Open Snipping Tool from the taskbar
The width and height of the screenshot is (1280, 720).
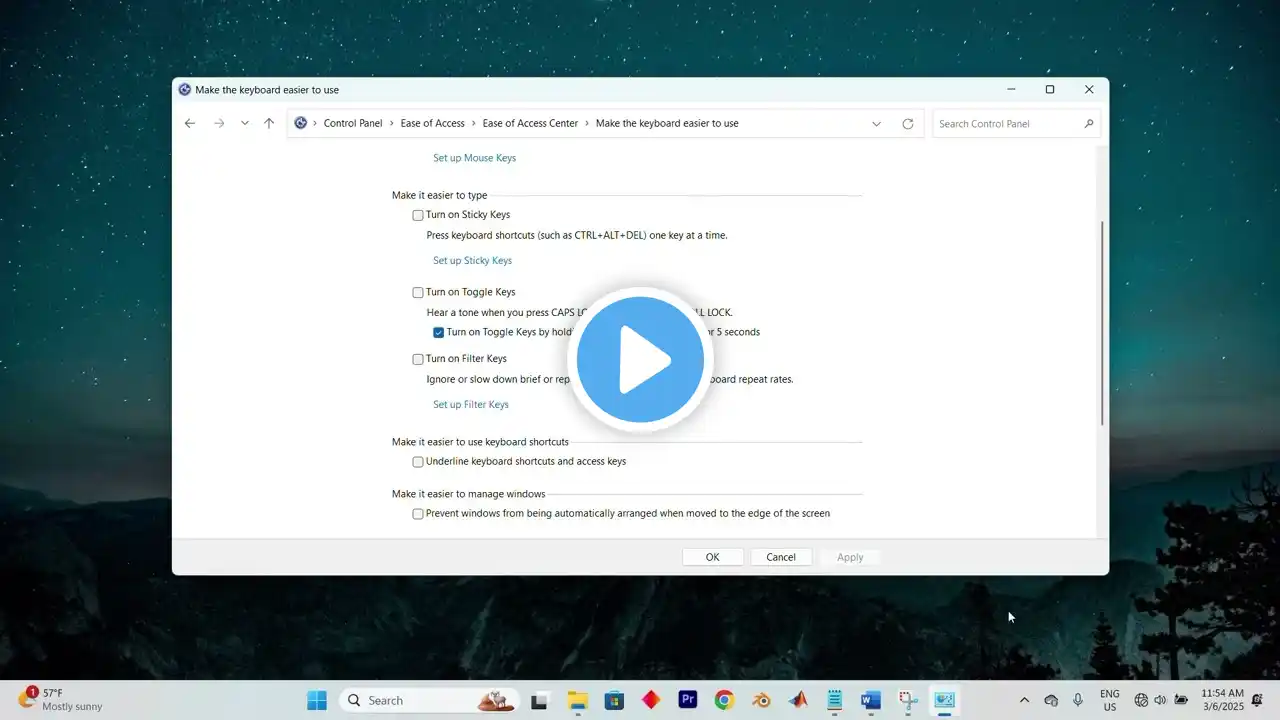pos(908,700)
